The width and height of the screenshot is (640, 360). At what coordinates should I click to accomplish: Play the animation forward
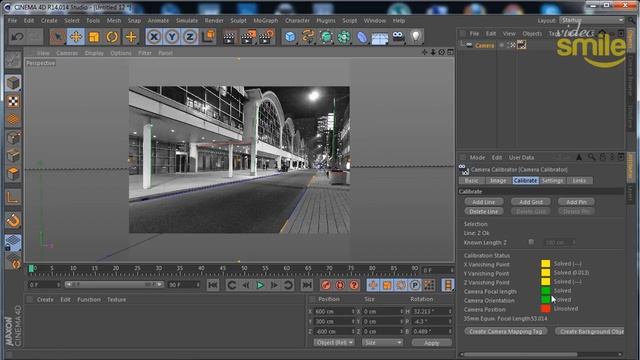click(x=260, y=285)
